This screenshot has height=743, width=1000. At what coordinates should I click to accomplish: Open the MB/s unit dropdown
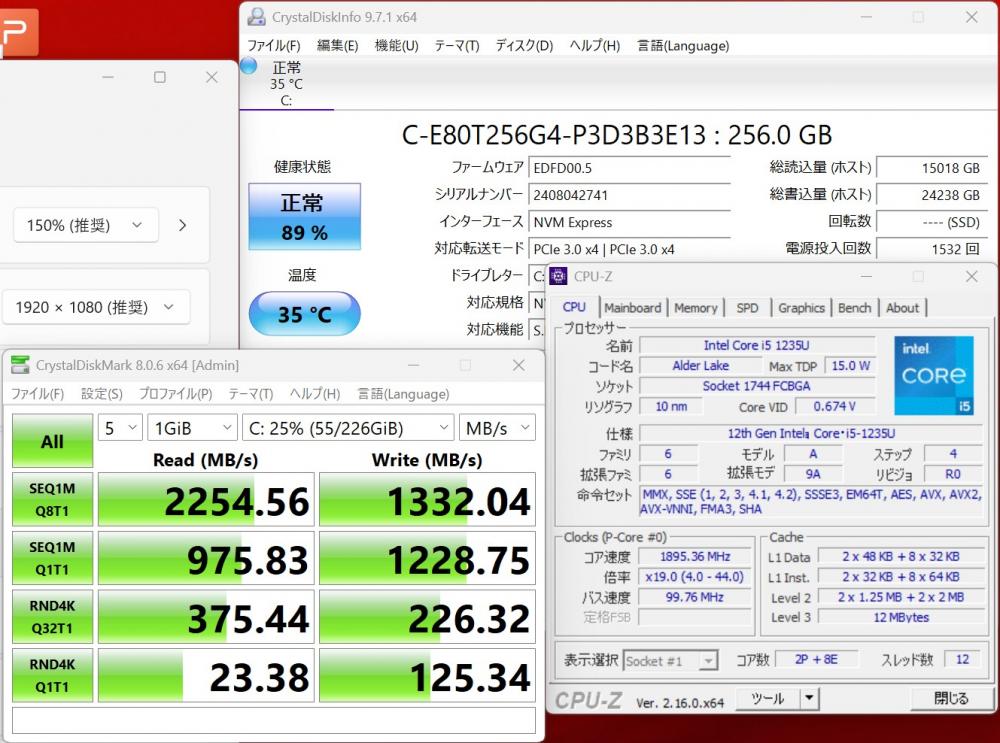click(497, 428)
